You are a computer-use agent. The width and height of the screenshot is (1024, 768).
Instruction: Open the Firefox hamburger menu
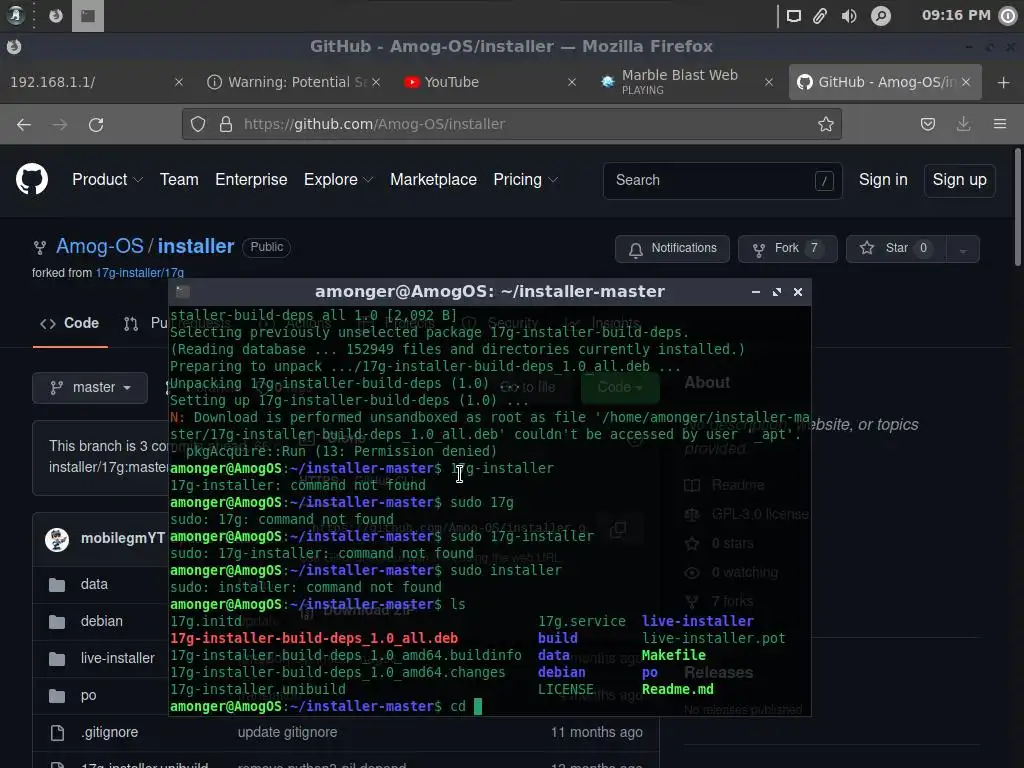coord(1000,124)
